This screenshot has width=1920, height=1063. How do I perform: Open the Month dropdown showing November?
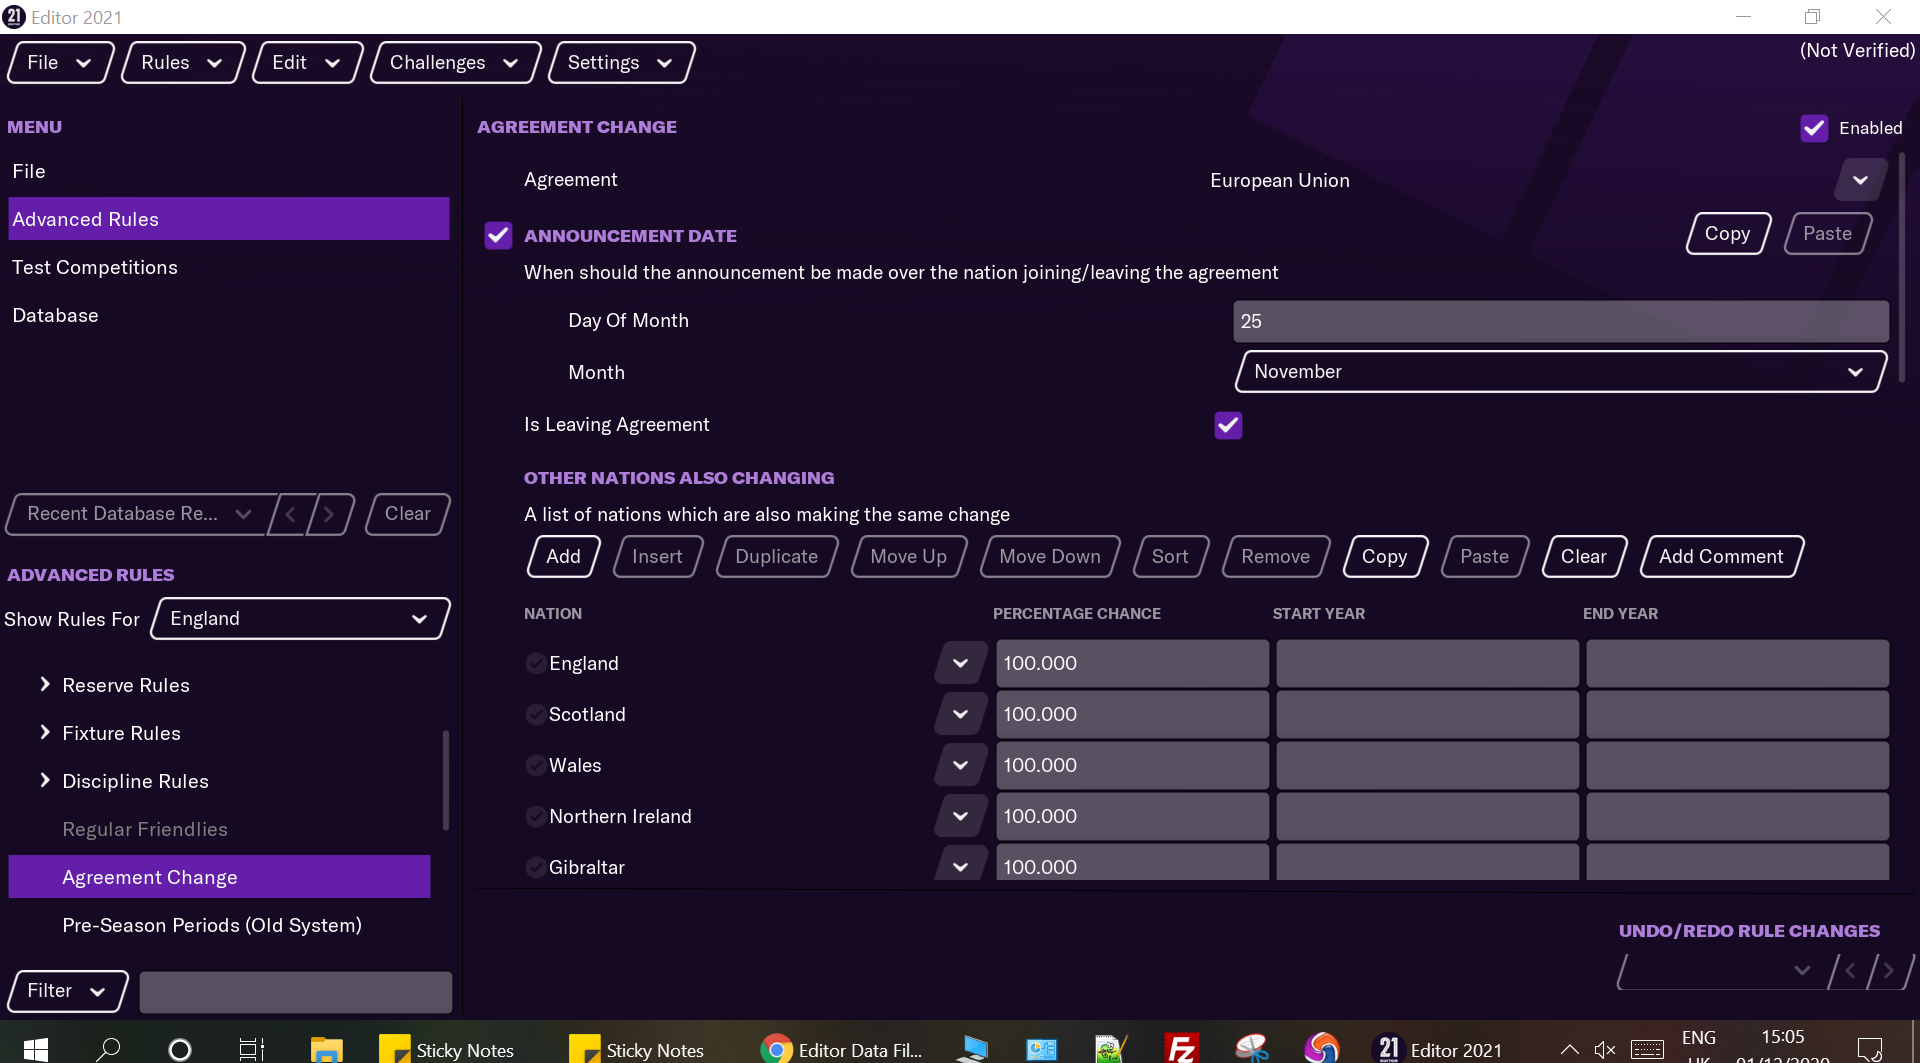[1560, 372]
